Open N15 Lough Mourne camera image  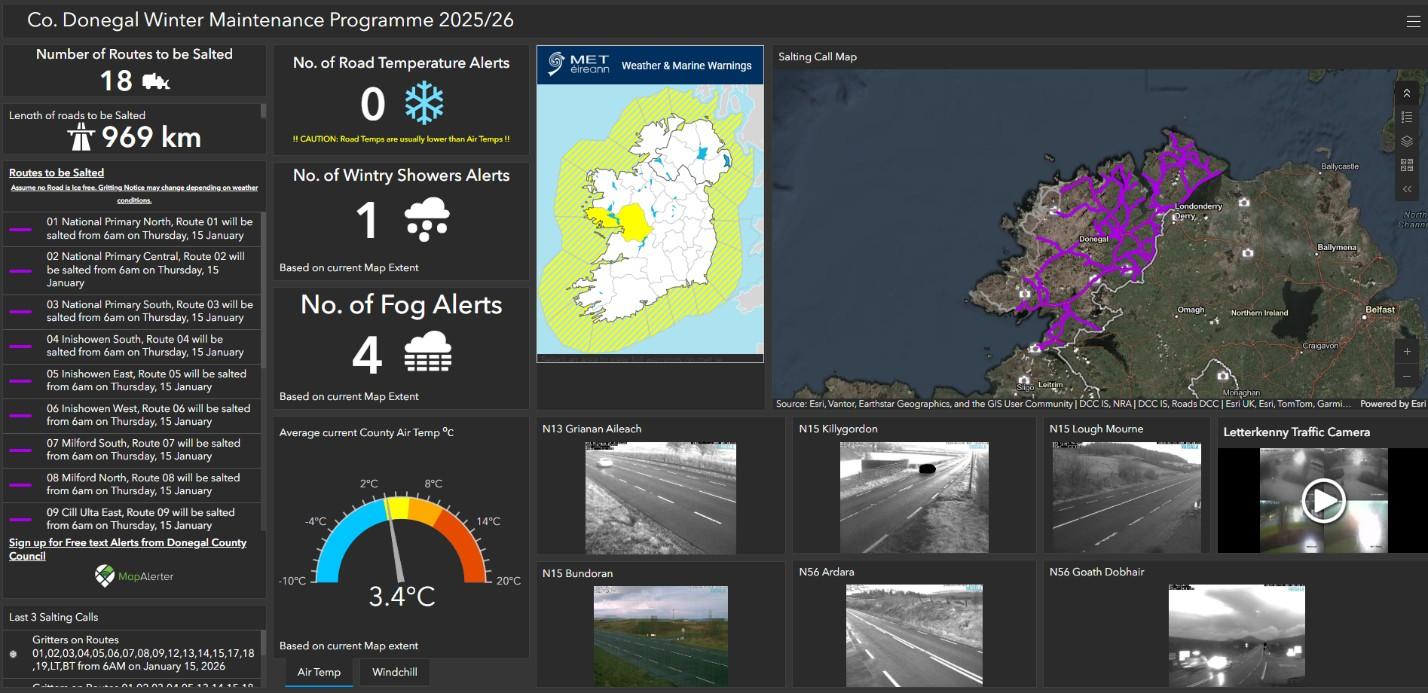coord(1126,498)
